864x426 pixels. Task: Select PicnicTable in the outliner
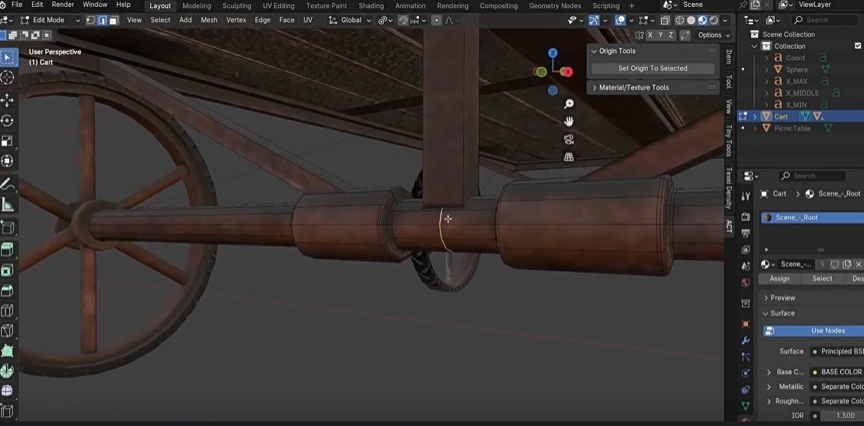792,128
